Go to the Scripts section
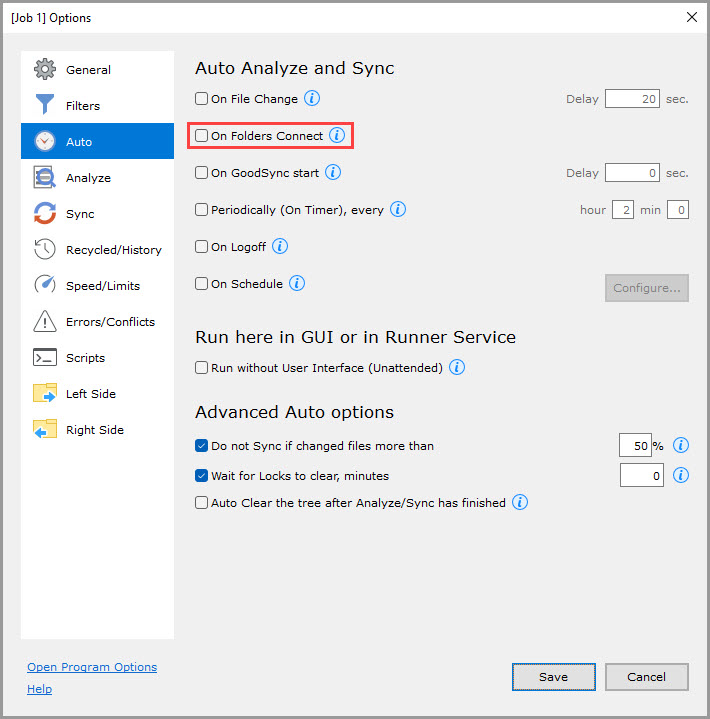 (x=85, y=358)
